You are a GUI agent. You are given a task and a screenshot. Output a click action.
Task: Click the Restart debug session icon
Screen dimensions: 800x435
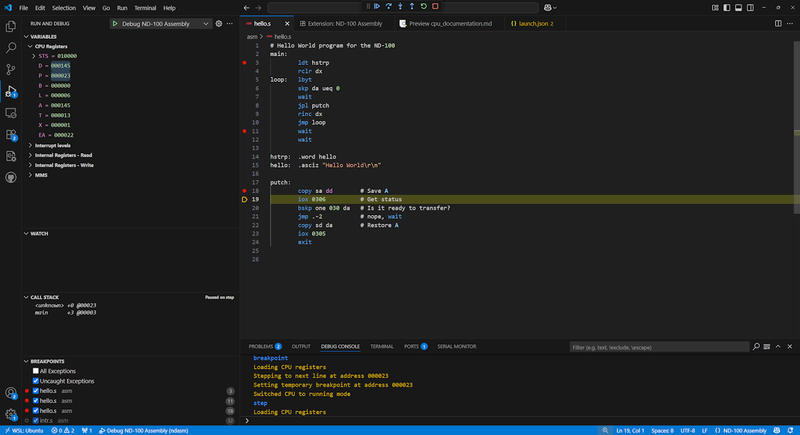point(423,7)
